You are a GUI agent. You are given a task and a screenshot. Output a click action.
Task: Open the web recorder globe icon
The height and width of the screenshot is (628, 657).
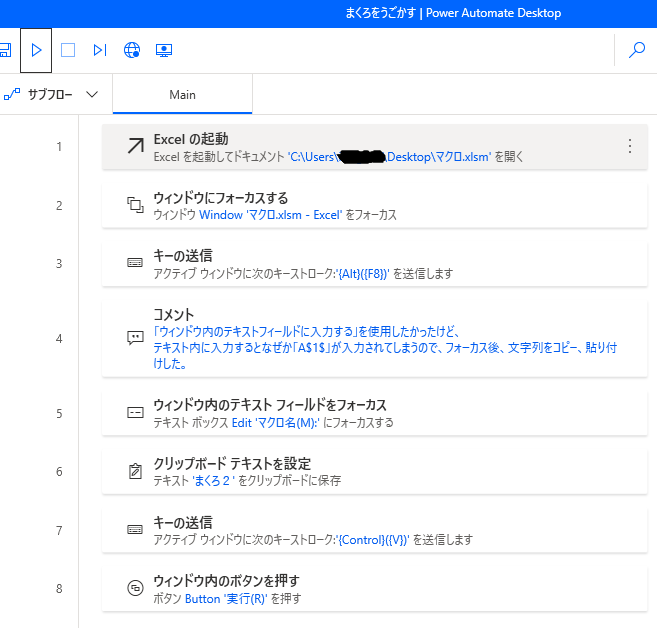(x=132, y=50)
